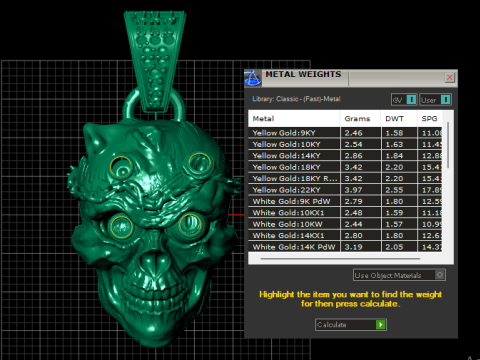The width and height of the screenshot is (480, 360).
Task: Click the DWT column header
Action: (399, 119)
